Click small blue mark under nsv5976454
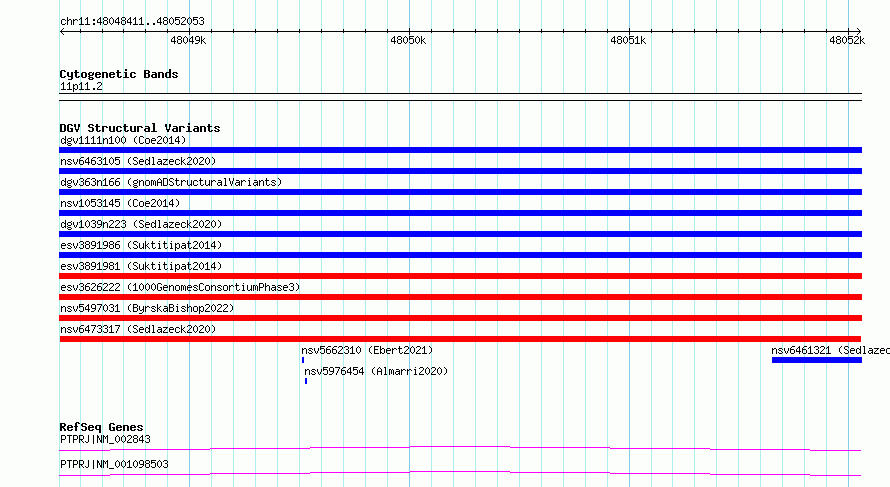This screenshot has height=487, width=890. coord(306,381)
